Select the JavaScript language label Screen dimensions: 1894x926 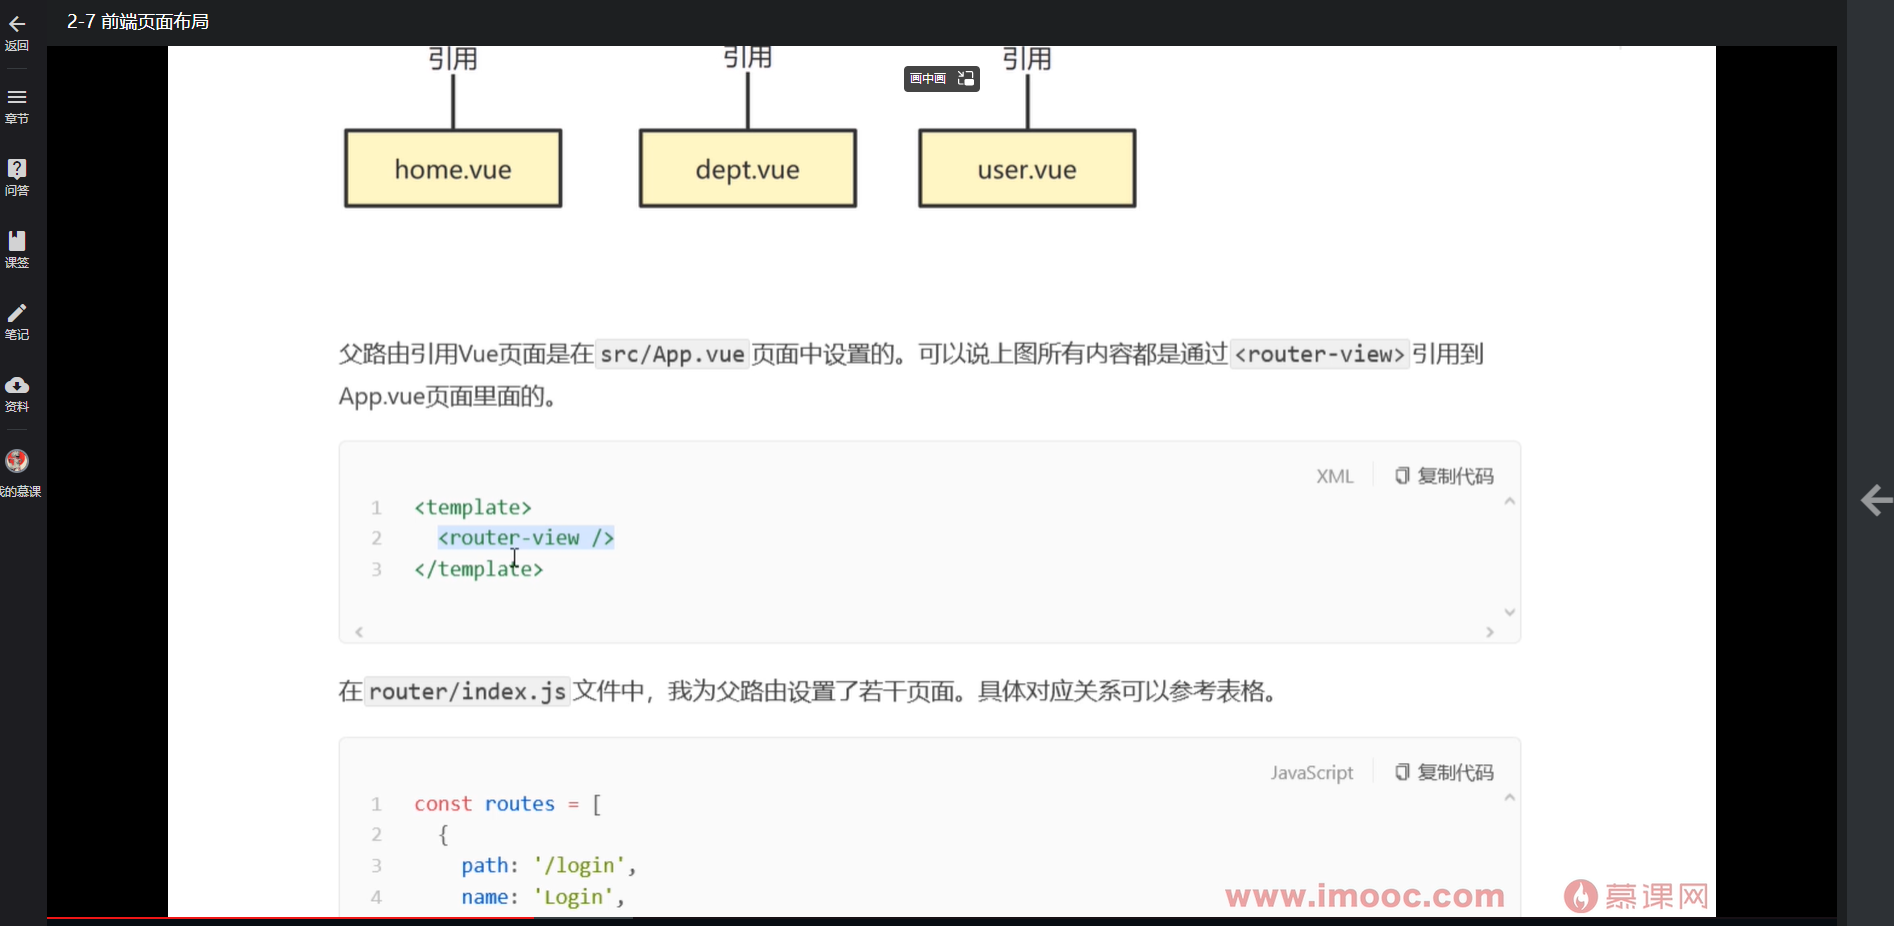[x=1311, y=772]
